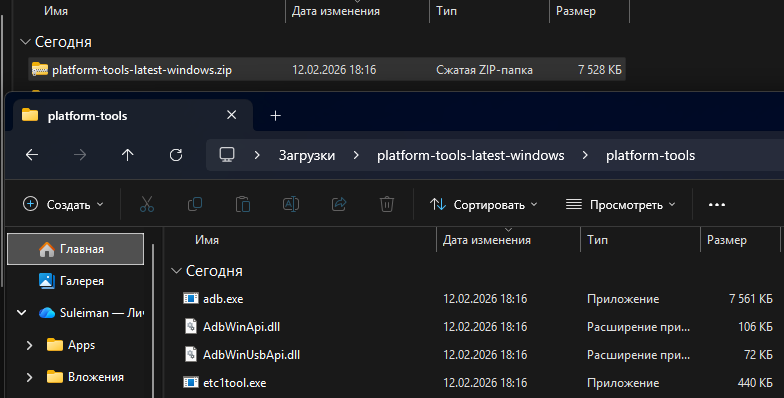Click the OneDrive cloud icon for Suleiman
784x398 pixels.
(x=47, y=313)
